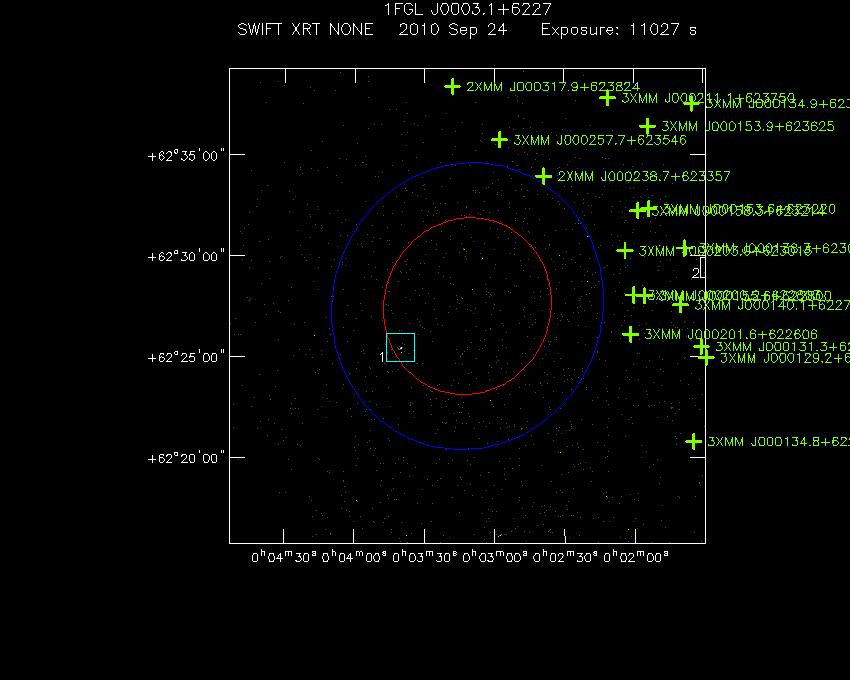Click the right ascension label 0h04m30s
The image size is (850, 680).
coord(284,557)
